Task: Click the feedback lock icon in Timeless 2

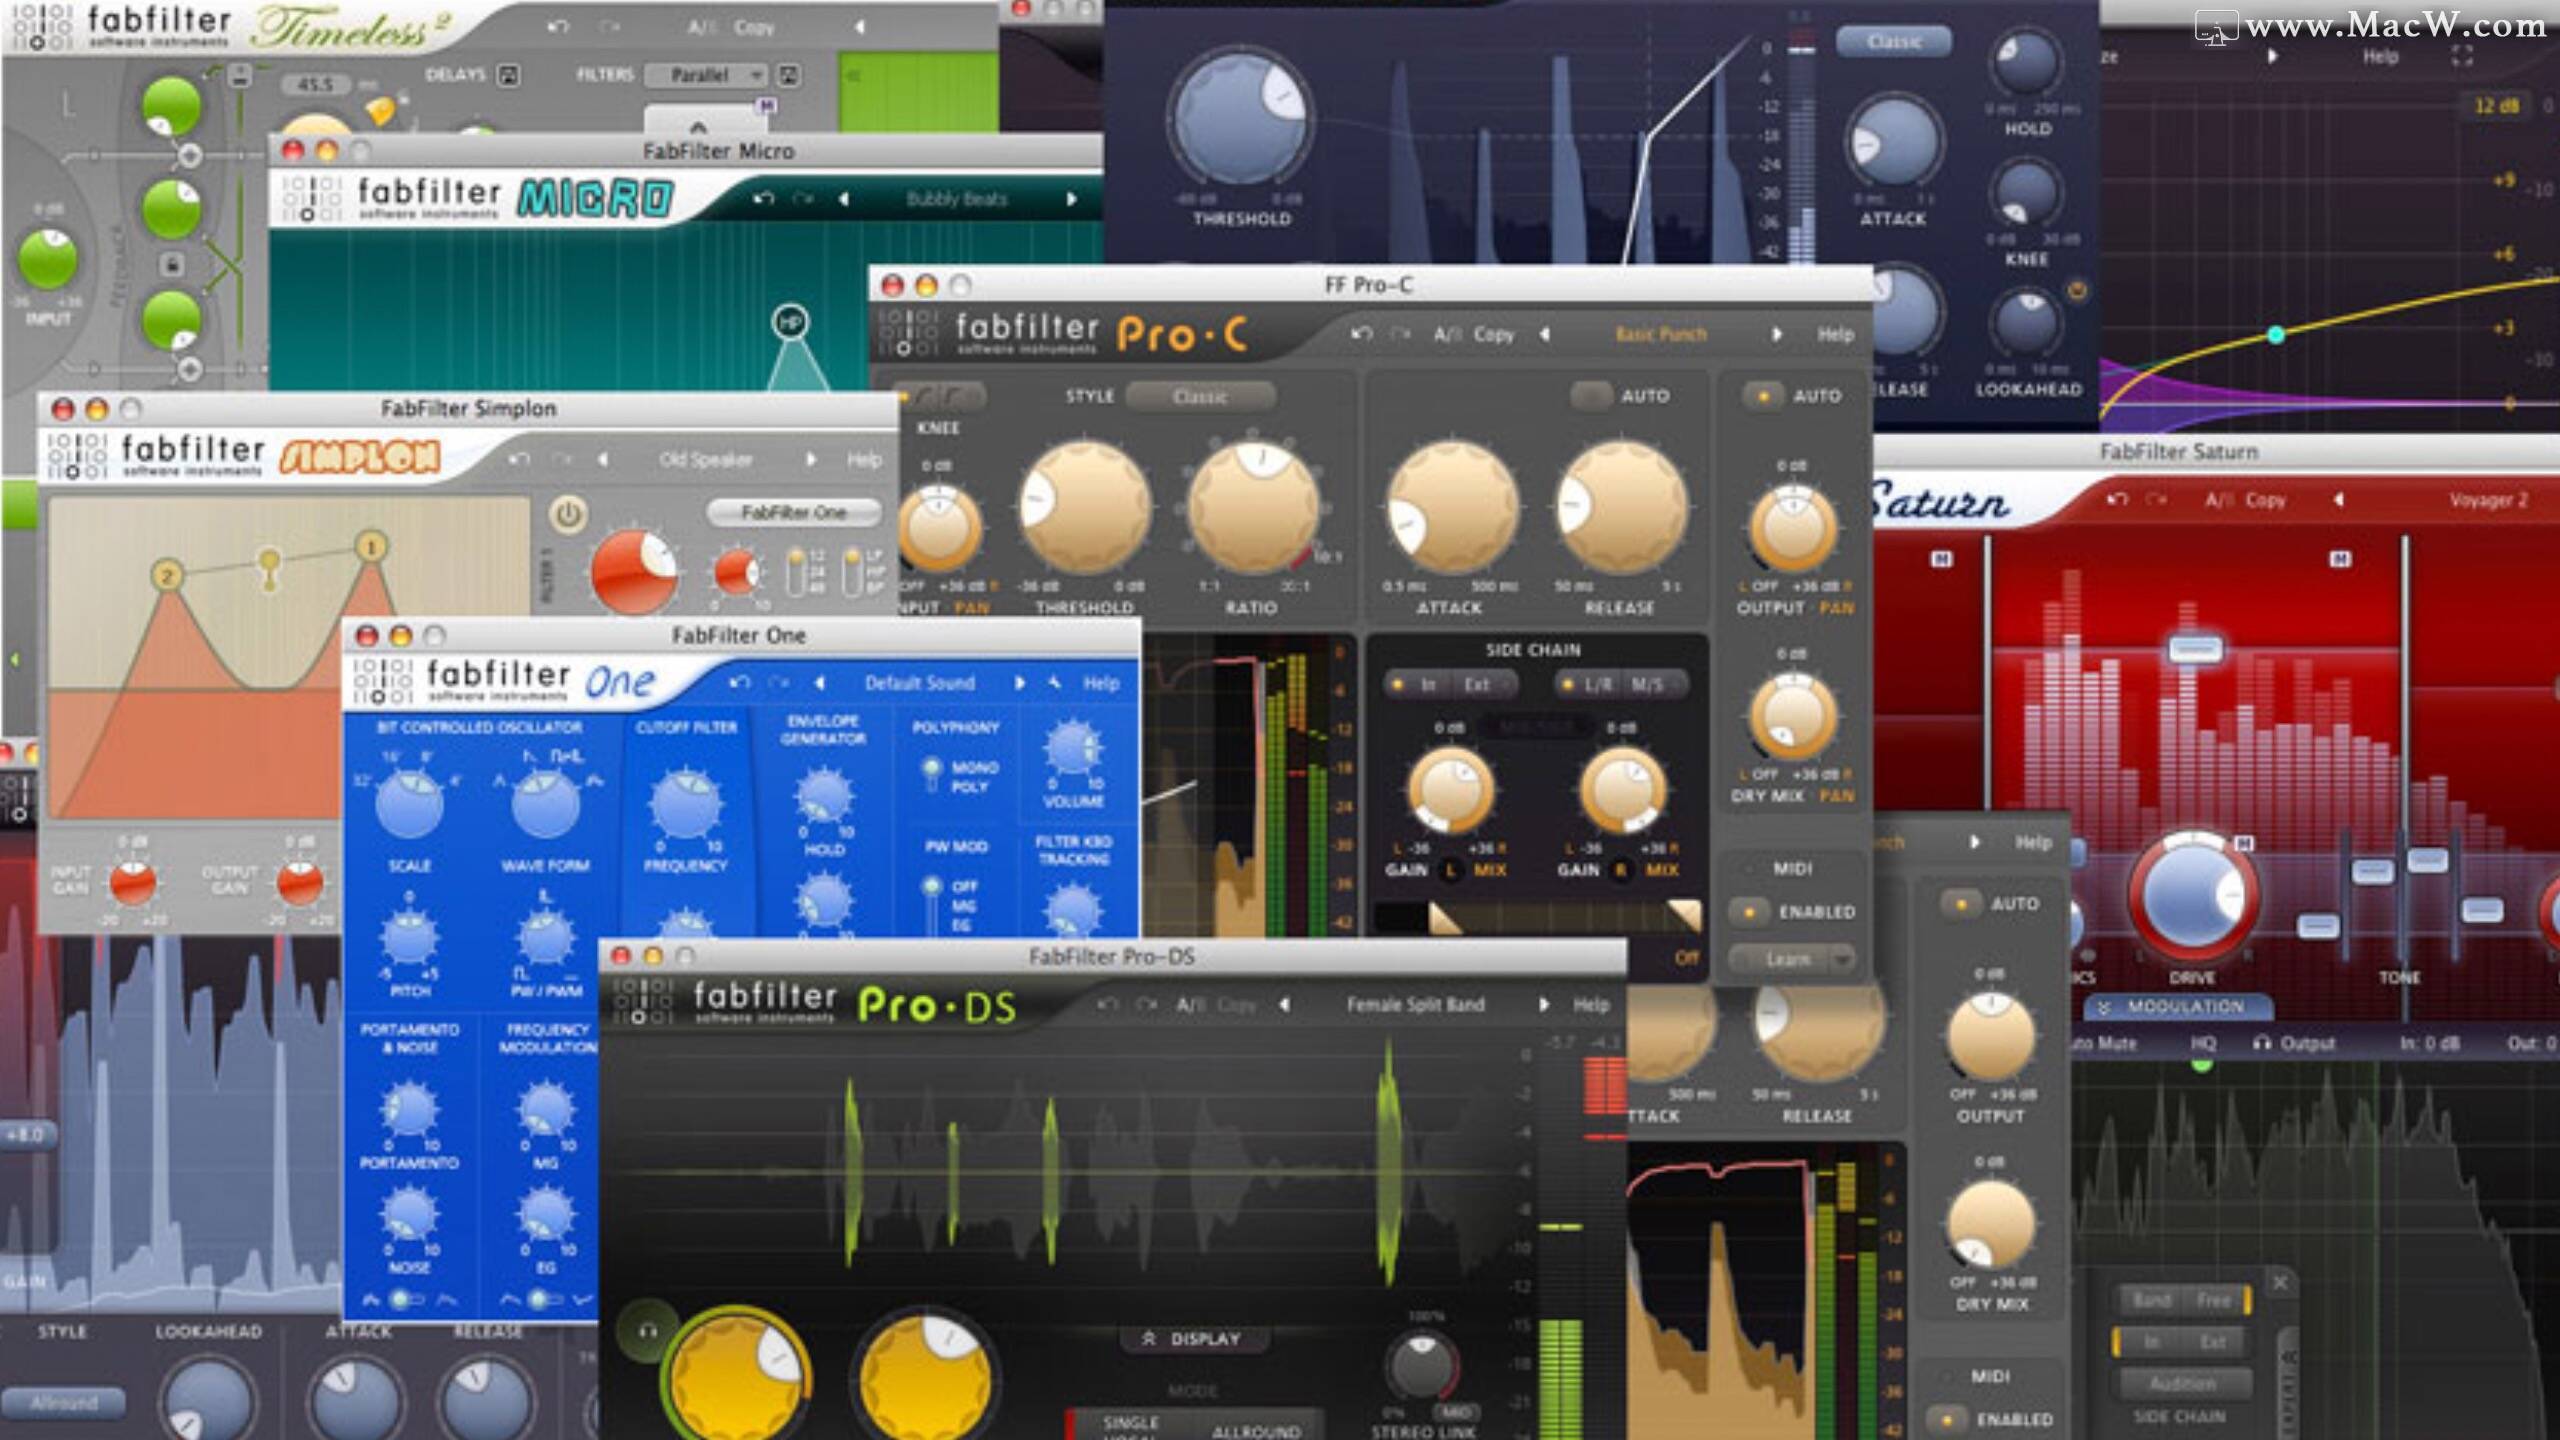Action: 171,264
